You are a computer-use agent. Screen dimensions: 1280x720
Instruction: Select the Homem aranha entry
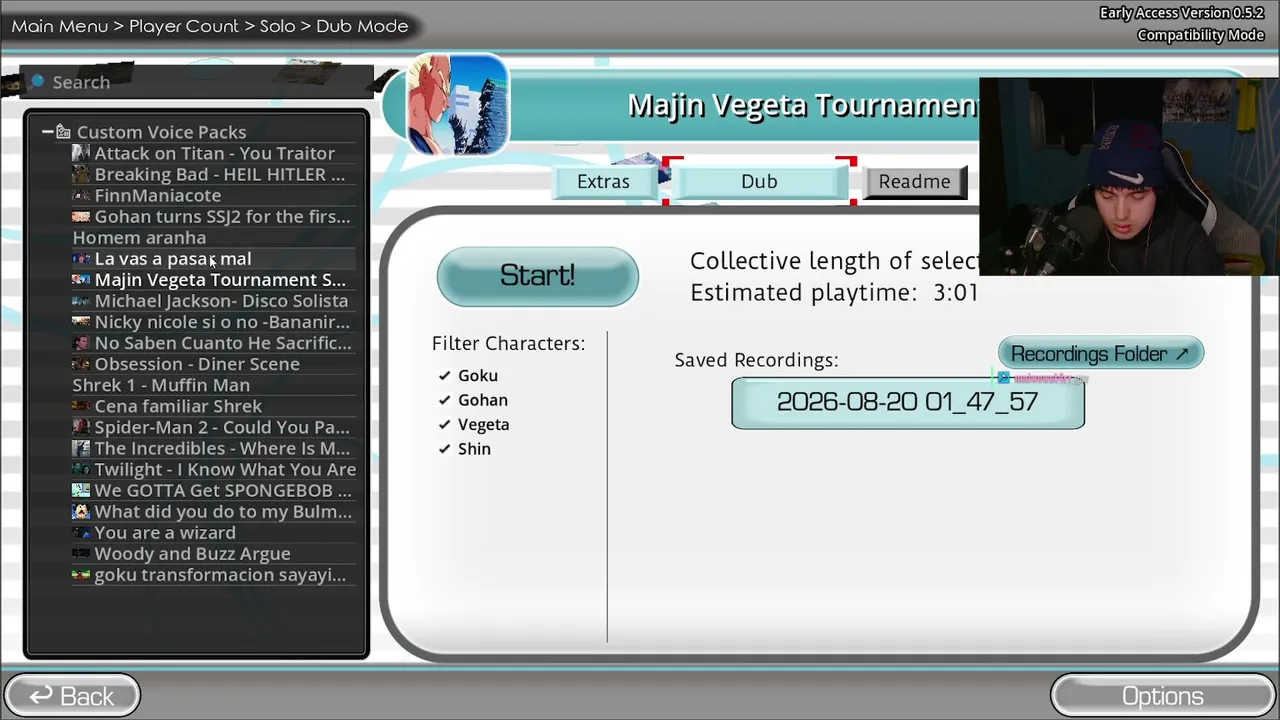139,237
